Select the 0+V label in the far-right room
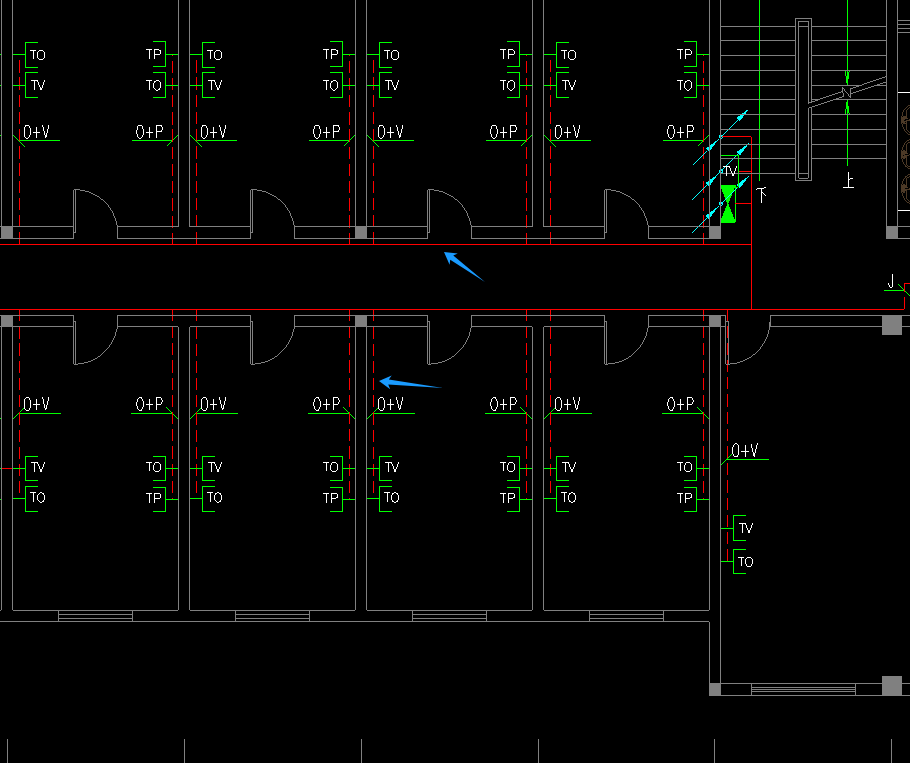 click(745, 450)
